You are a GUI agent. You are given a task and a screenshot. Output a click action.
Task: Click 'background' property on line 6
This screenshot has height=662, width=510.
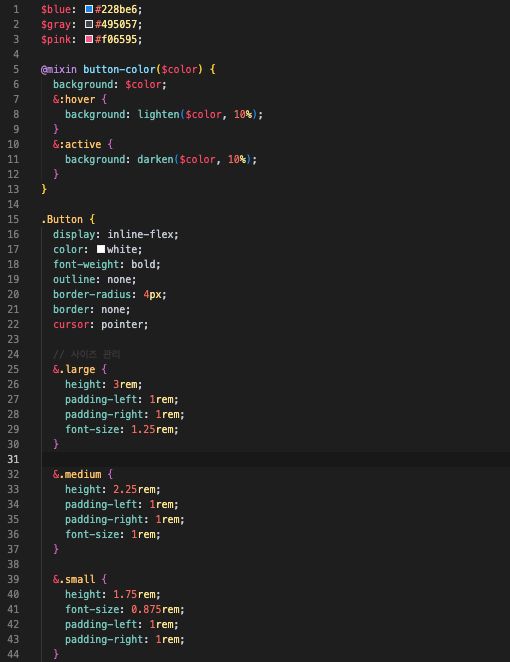coord(83,84)
